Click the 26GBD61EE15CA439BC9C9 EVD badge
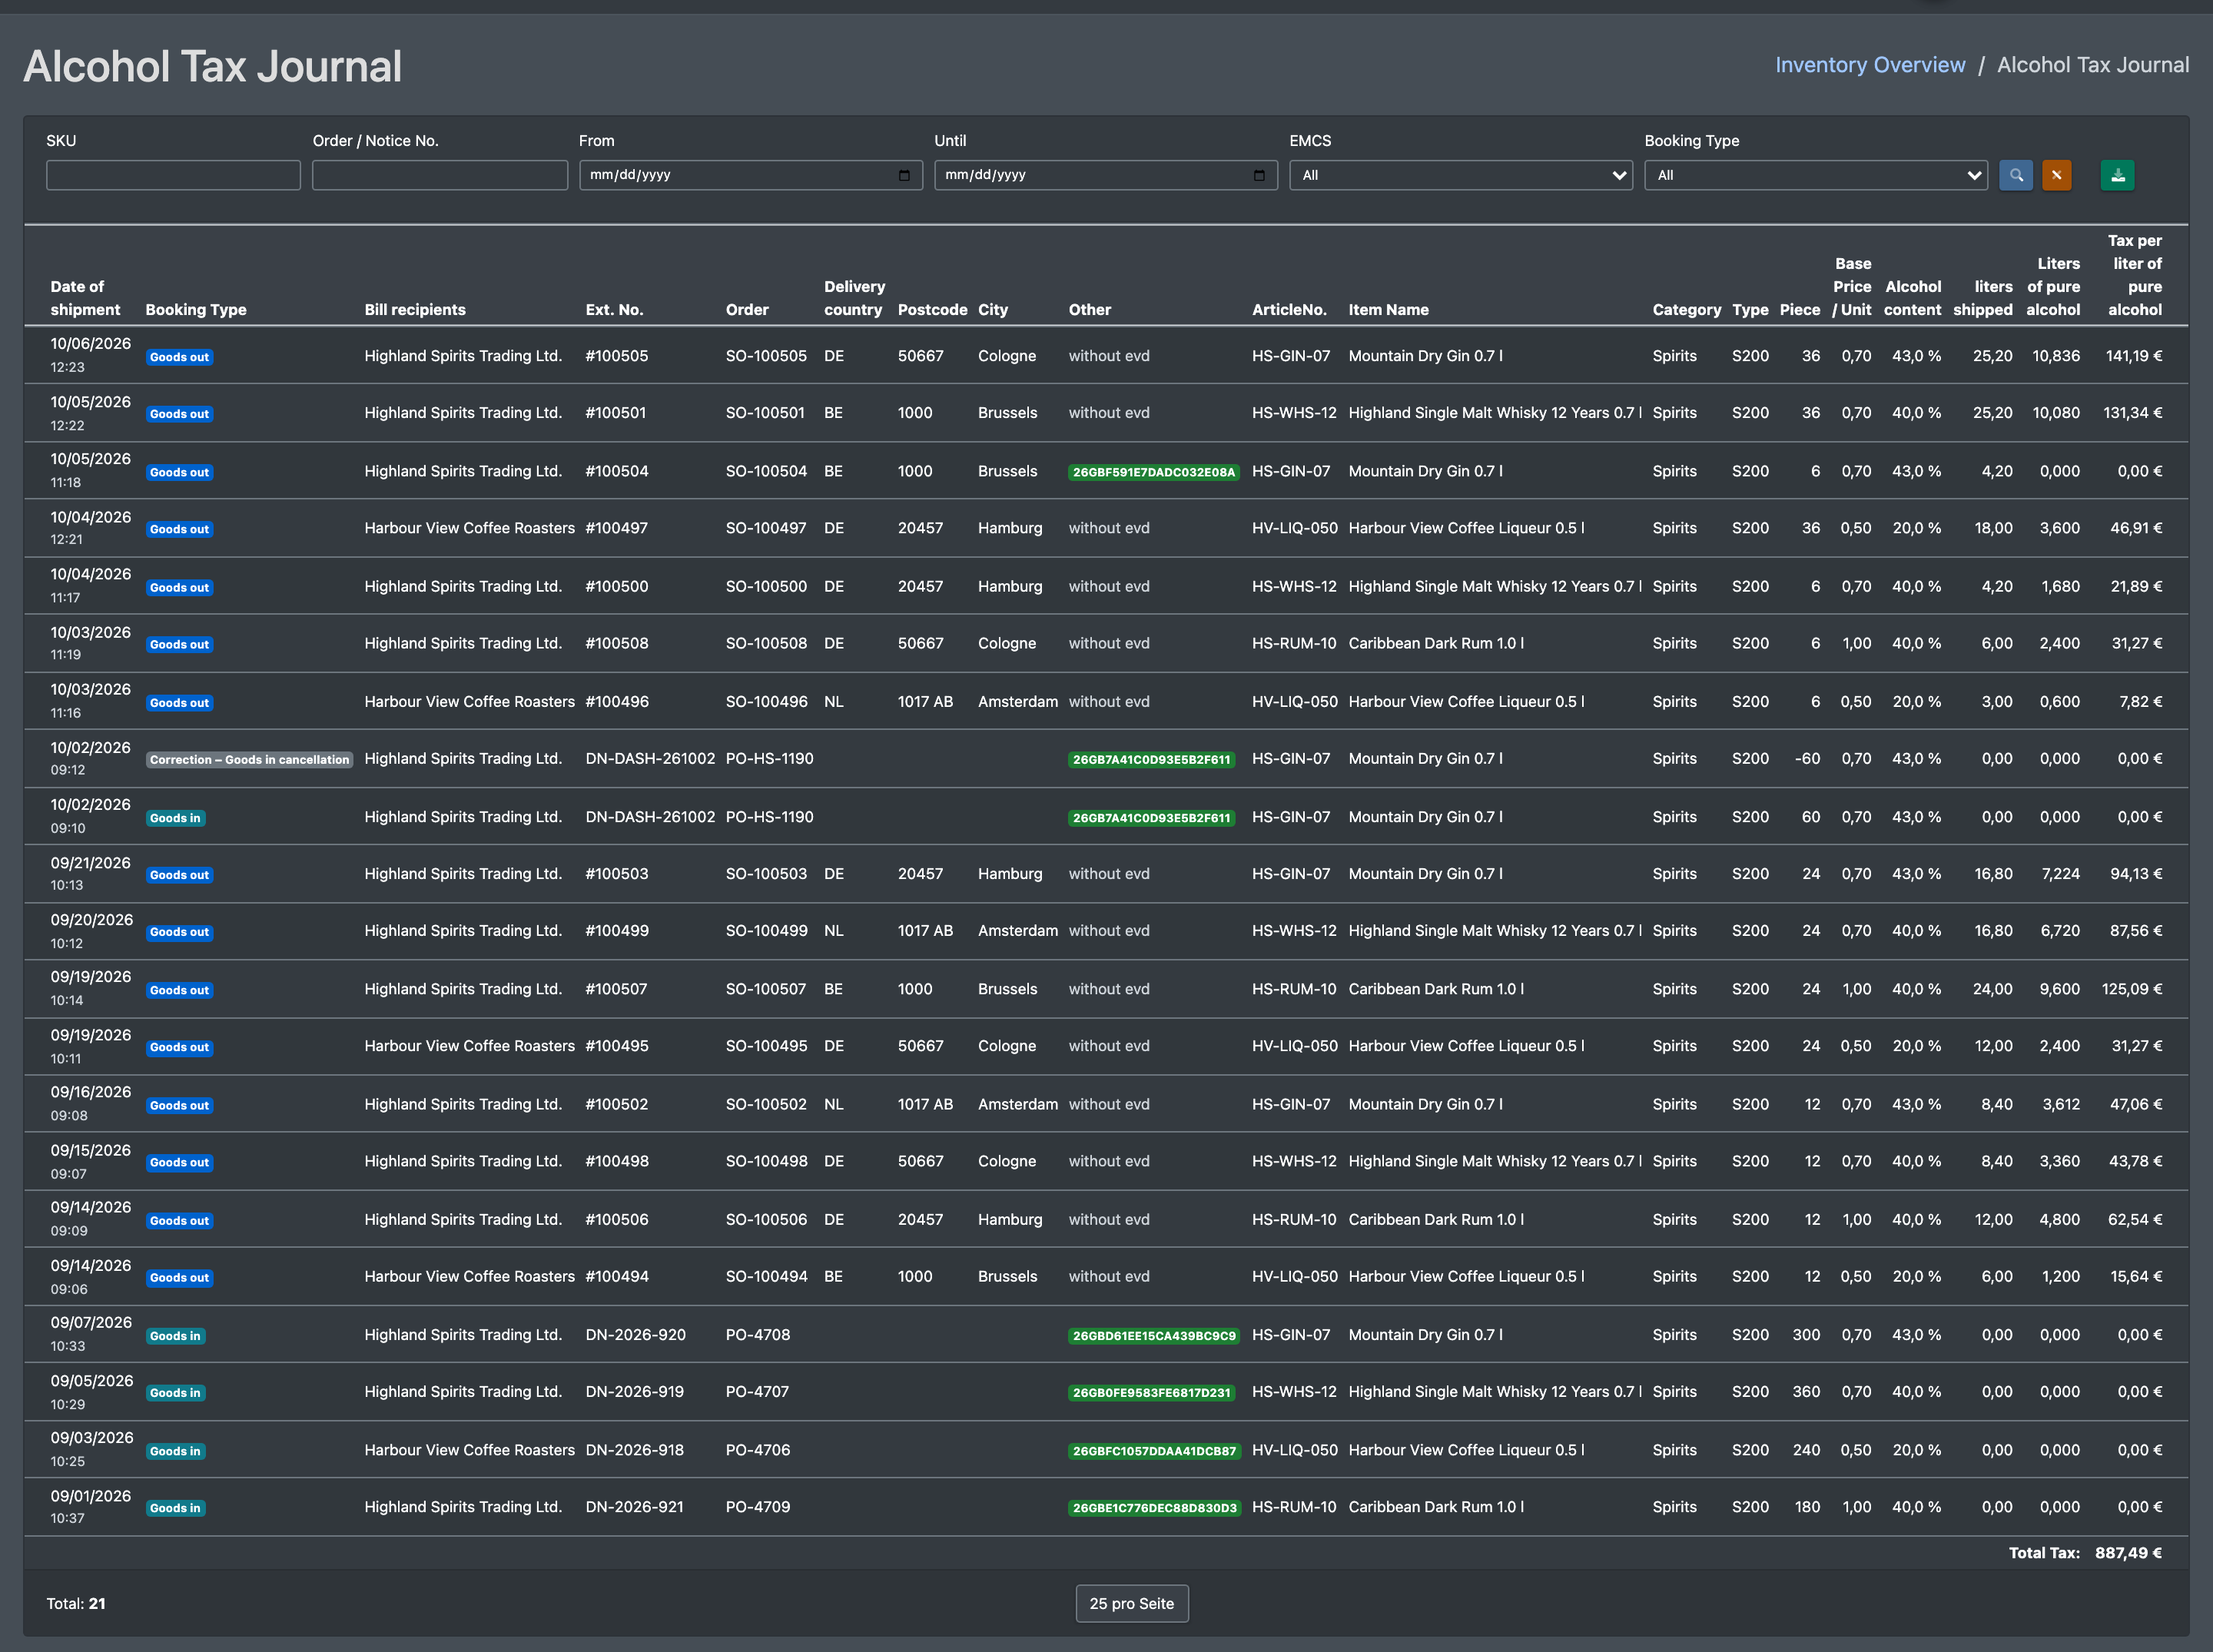Image resolution: width=2213 pixels, height=1652 pixels. pos(1153,1336)
